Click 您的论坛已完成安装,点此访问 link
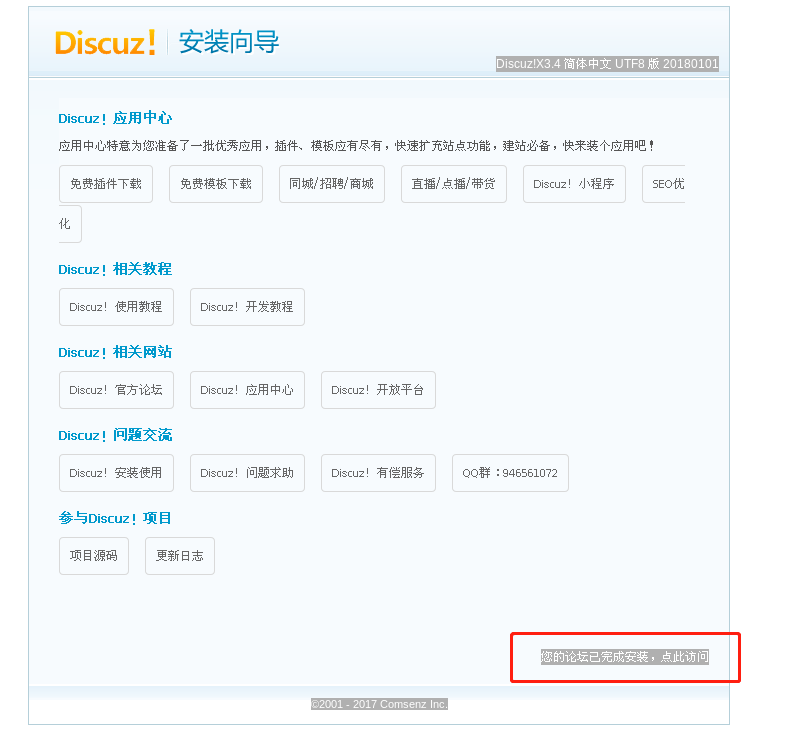Viewport: 805px width, 737px height. coord(624,656)
